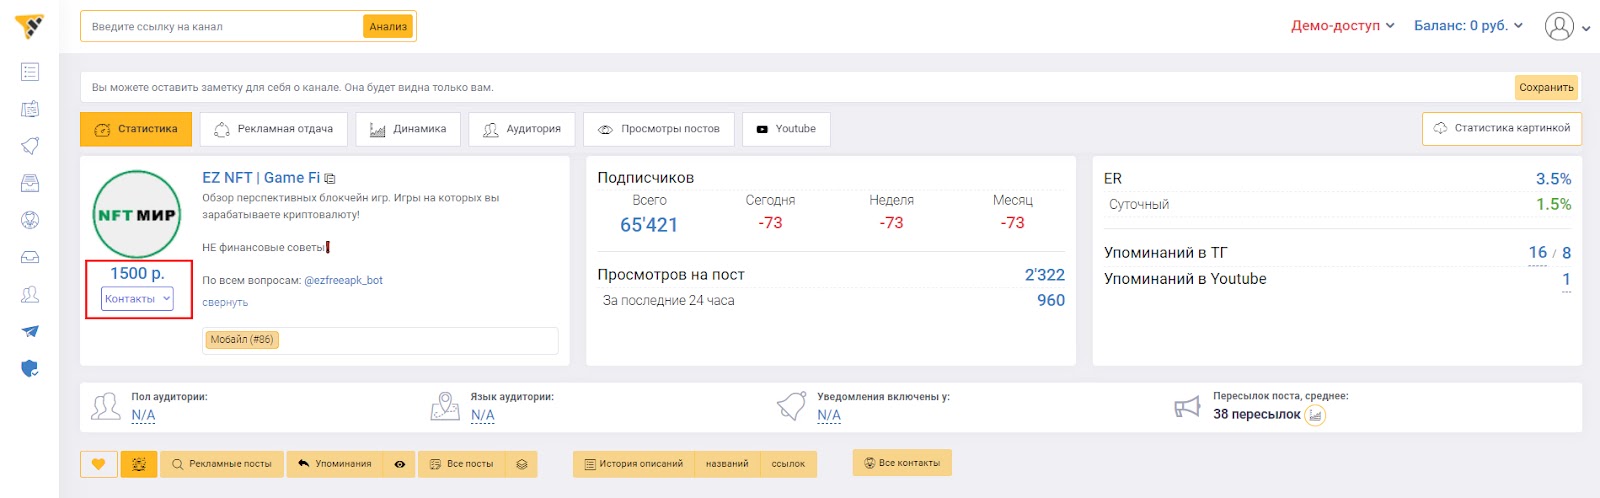
Task: Toggle the eye icon next to Упоминания
Action: [399, 464]
